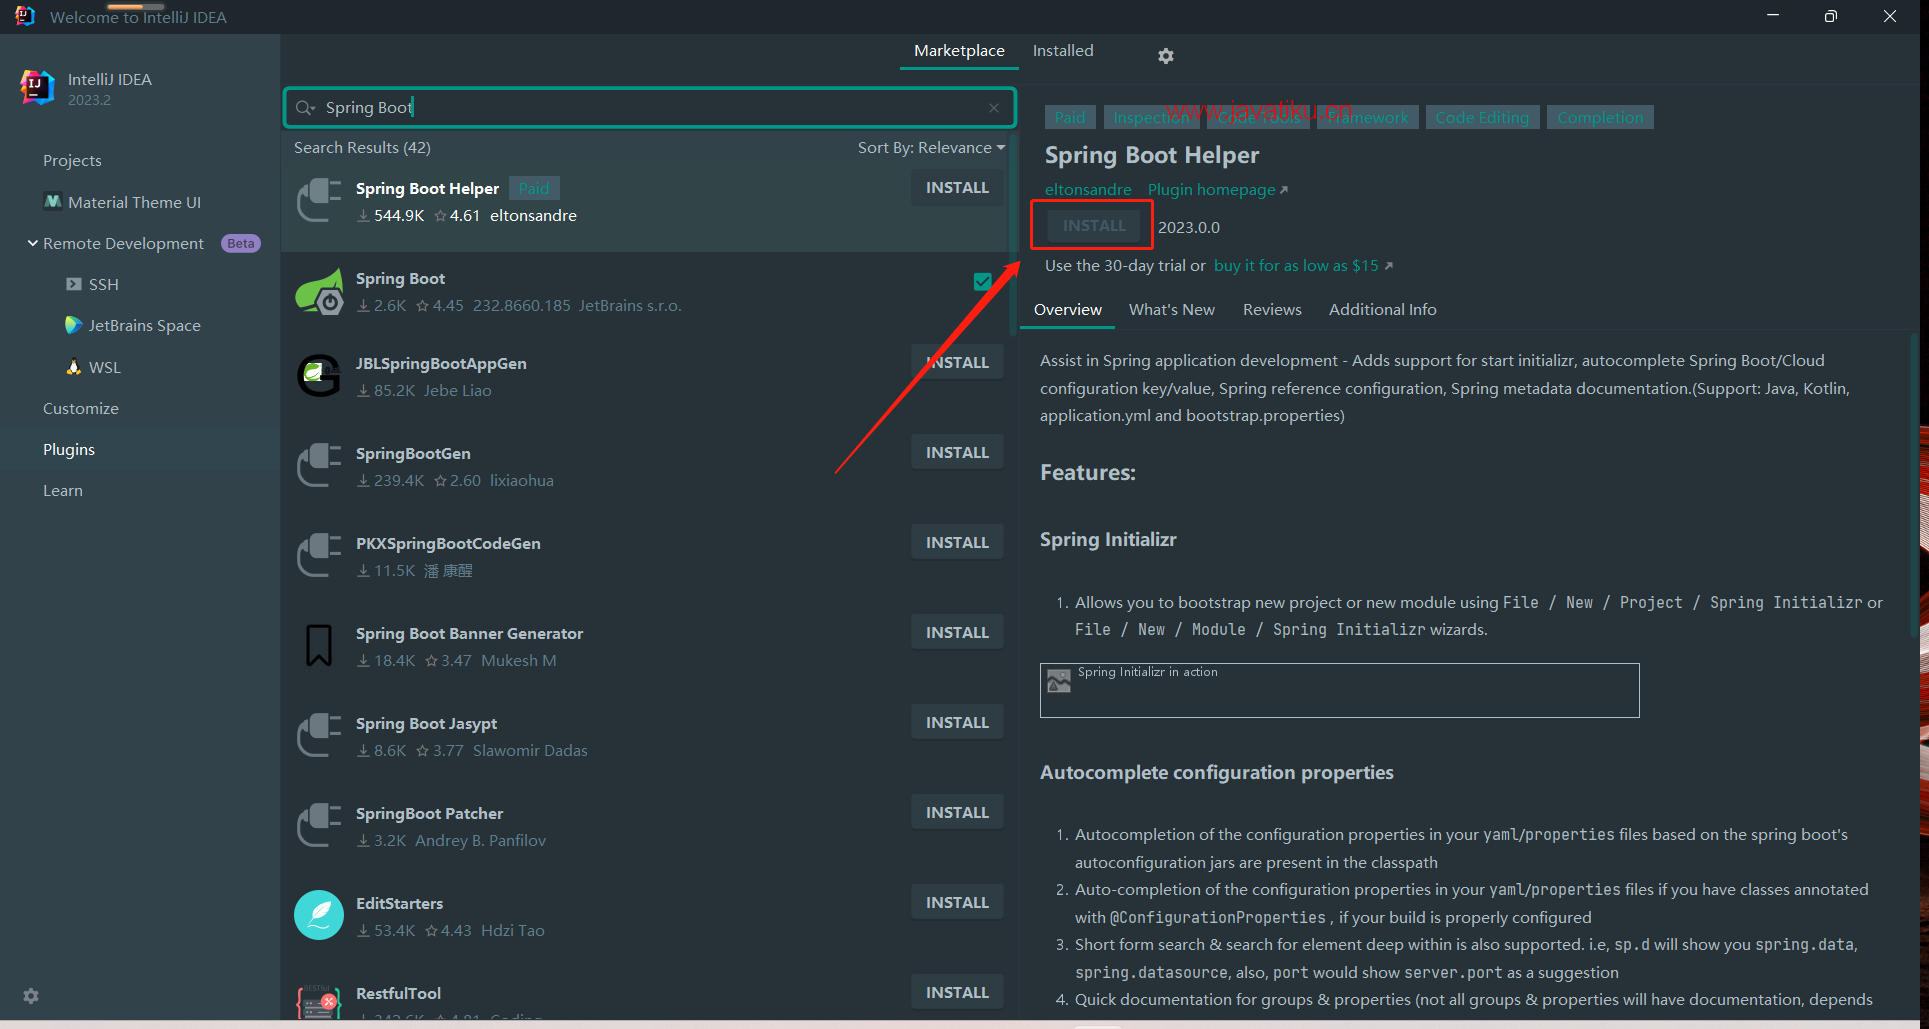Viewport: 1929px width, 1029px height.
Task: Install the RestfulTool plugin
Action: pos(957,993)
